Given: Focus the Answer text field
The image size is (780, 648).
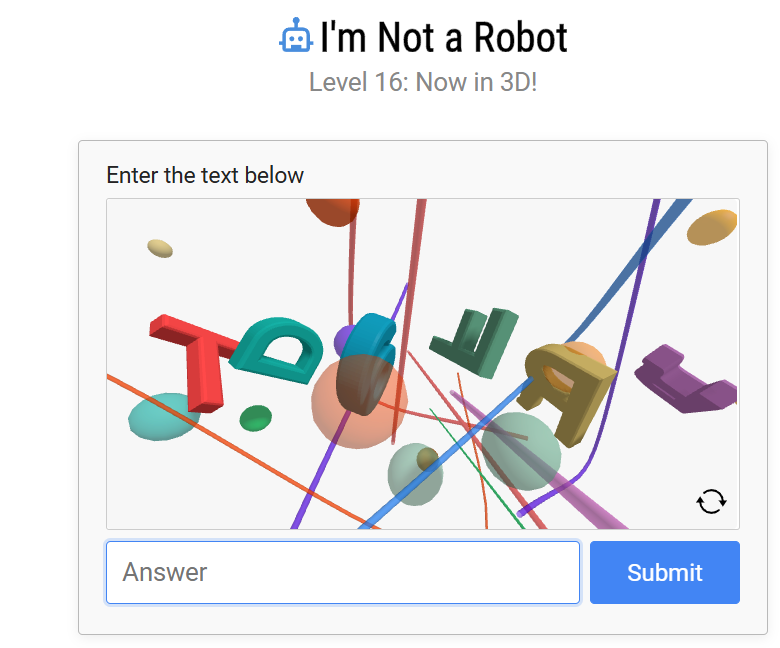Looking at the screenshot, I should [343, 573].
